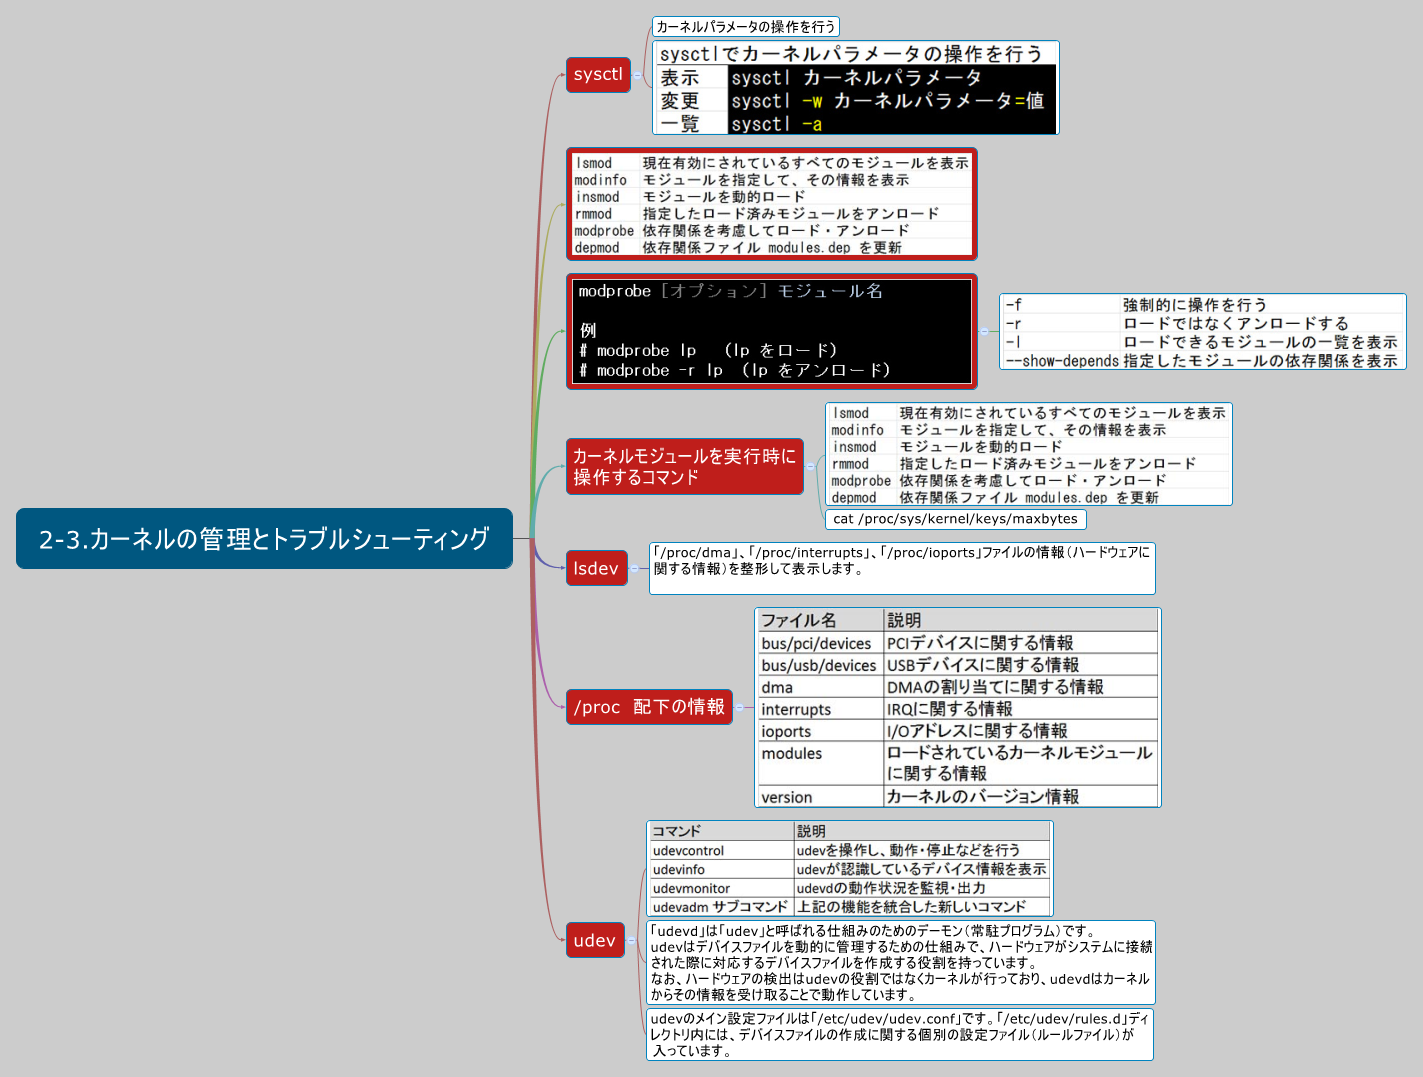Select the カーネルモジュールを実行時に操作するコマンド node

coord(684,466)
